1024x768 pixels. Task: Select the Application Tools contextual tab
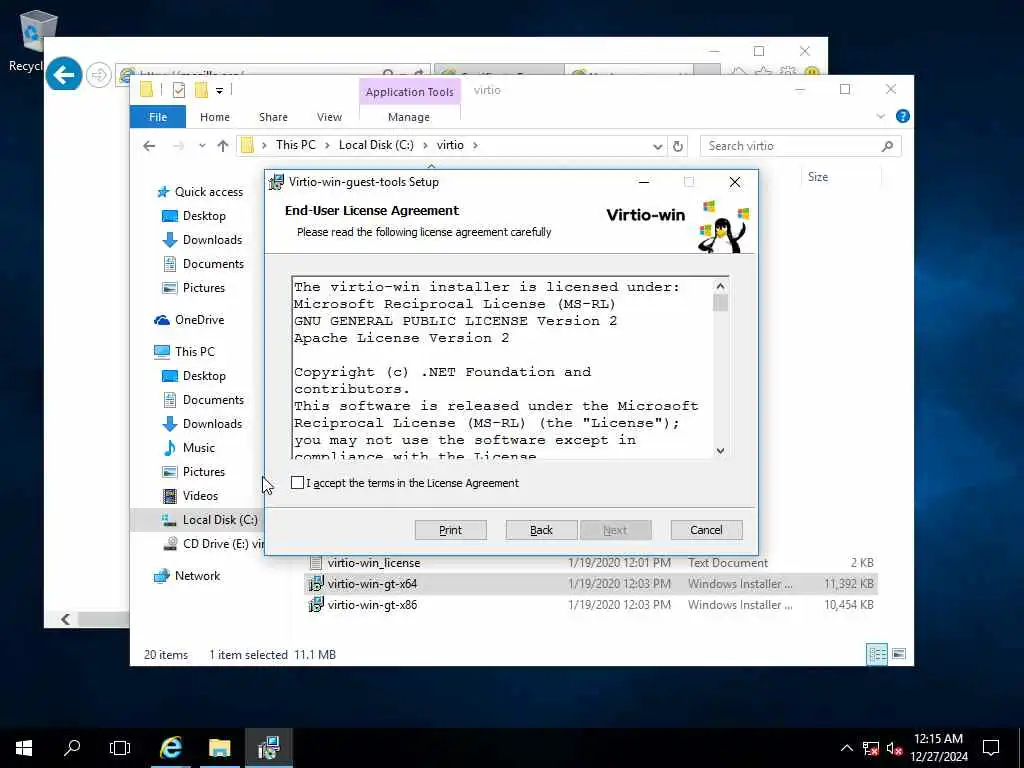pos(409,92)
